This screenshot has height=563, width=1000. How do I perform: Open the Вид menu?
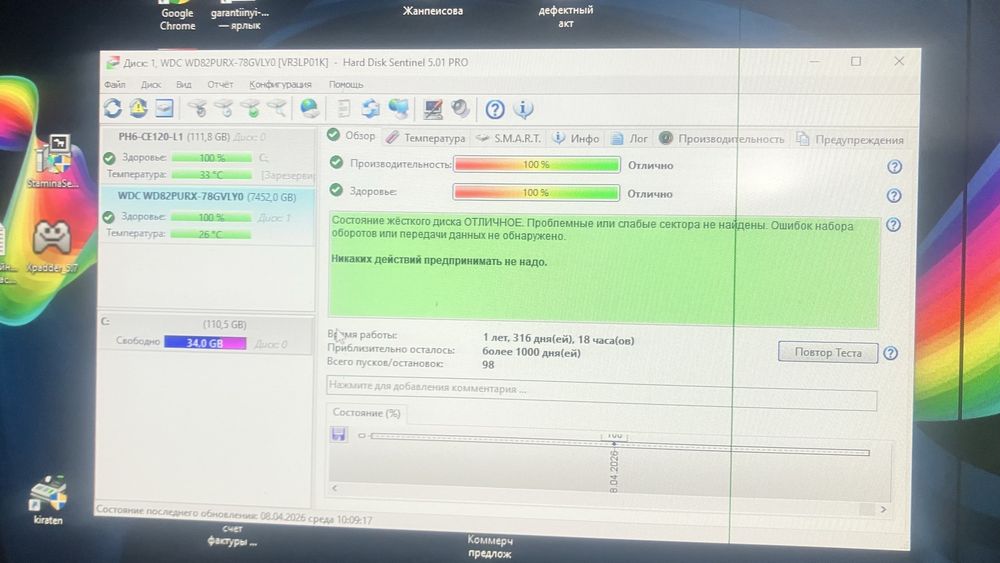[x=184, y=84]
